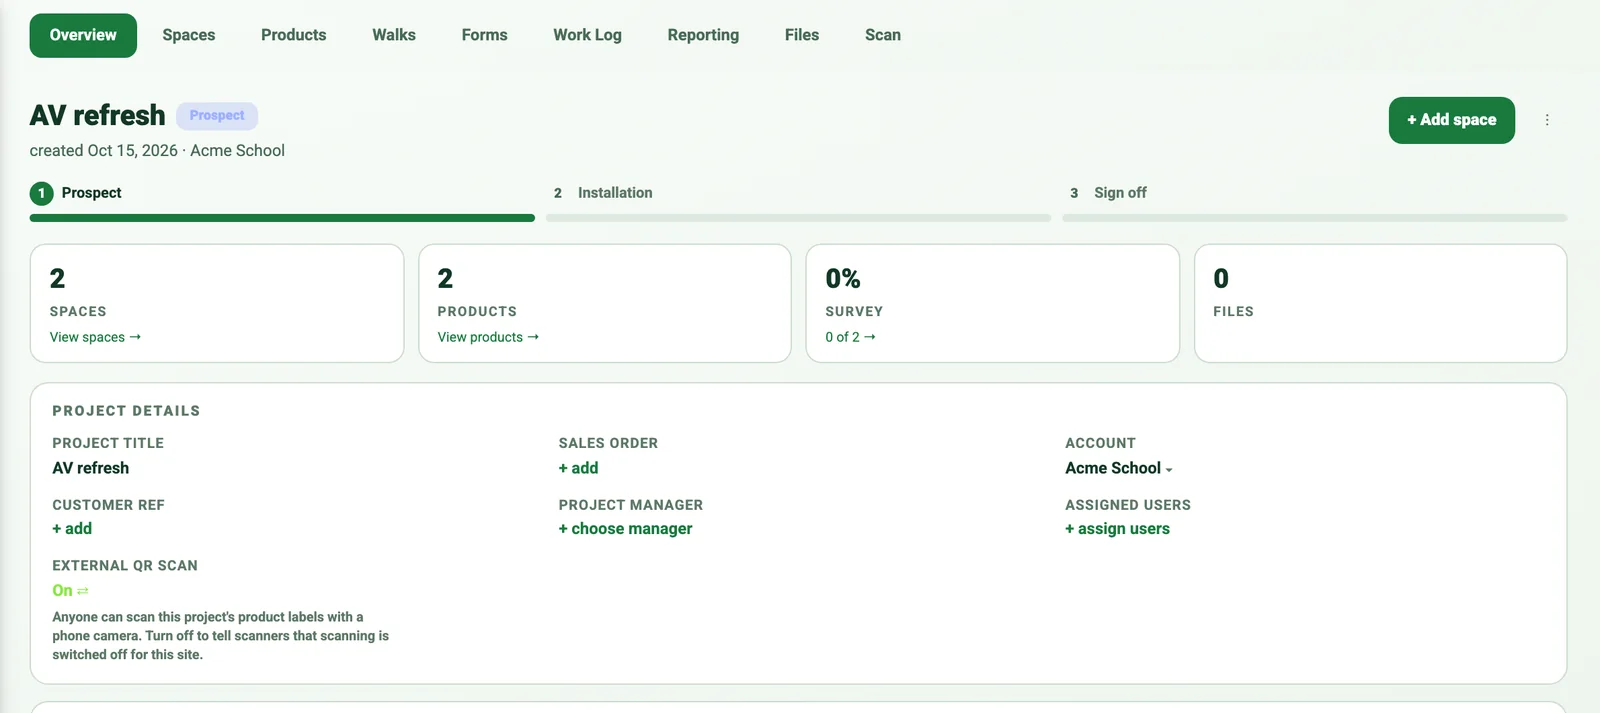Open the Work Log tab
1600x713 pixels.
click(x=588, y=35)
